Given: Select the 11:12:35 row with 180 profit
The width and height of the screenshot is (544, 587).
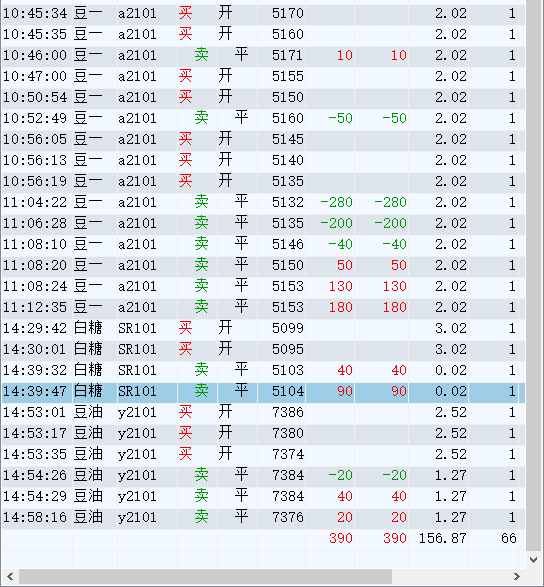Looking at the screenshot, I should click(x=263, y=307).
